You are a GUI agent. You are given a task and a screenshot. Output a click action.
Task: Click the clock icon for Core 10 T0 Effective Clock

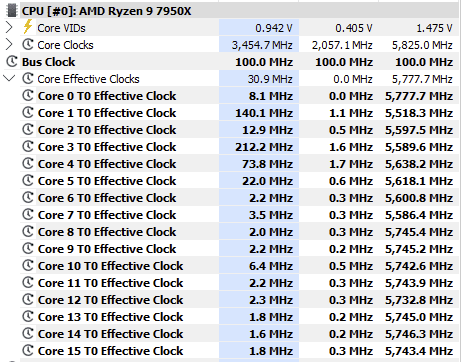coord(28,265)
